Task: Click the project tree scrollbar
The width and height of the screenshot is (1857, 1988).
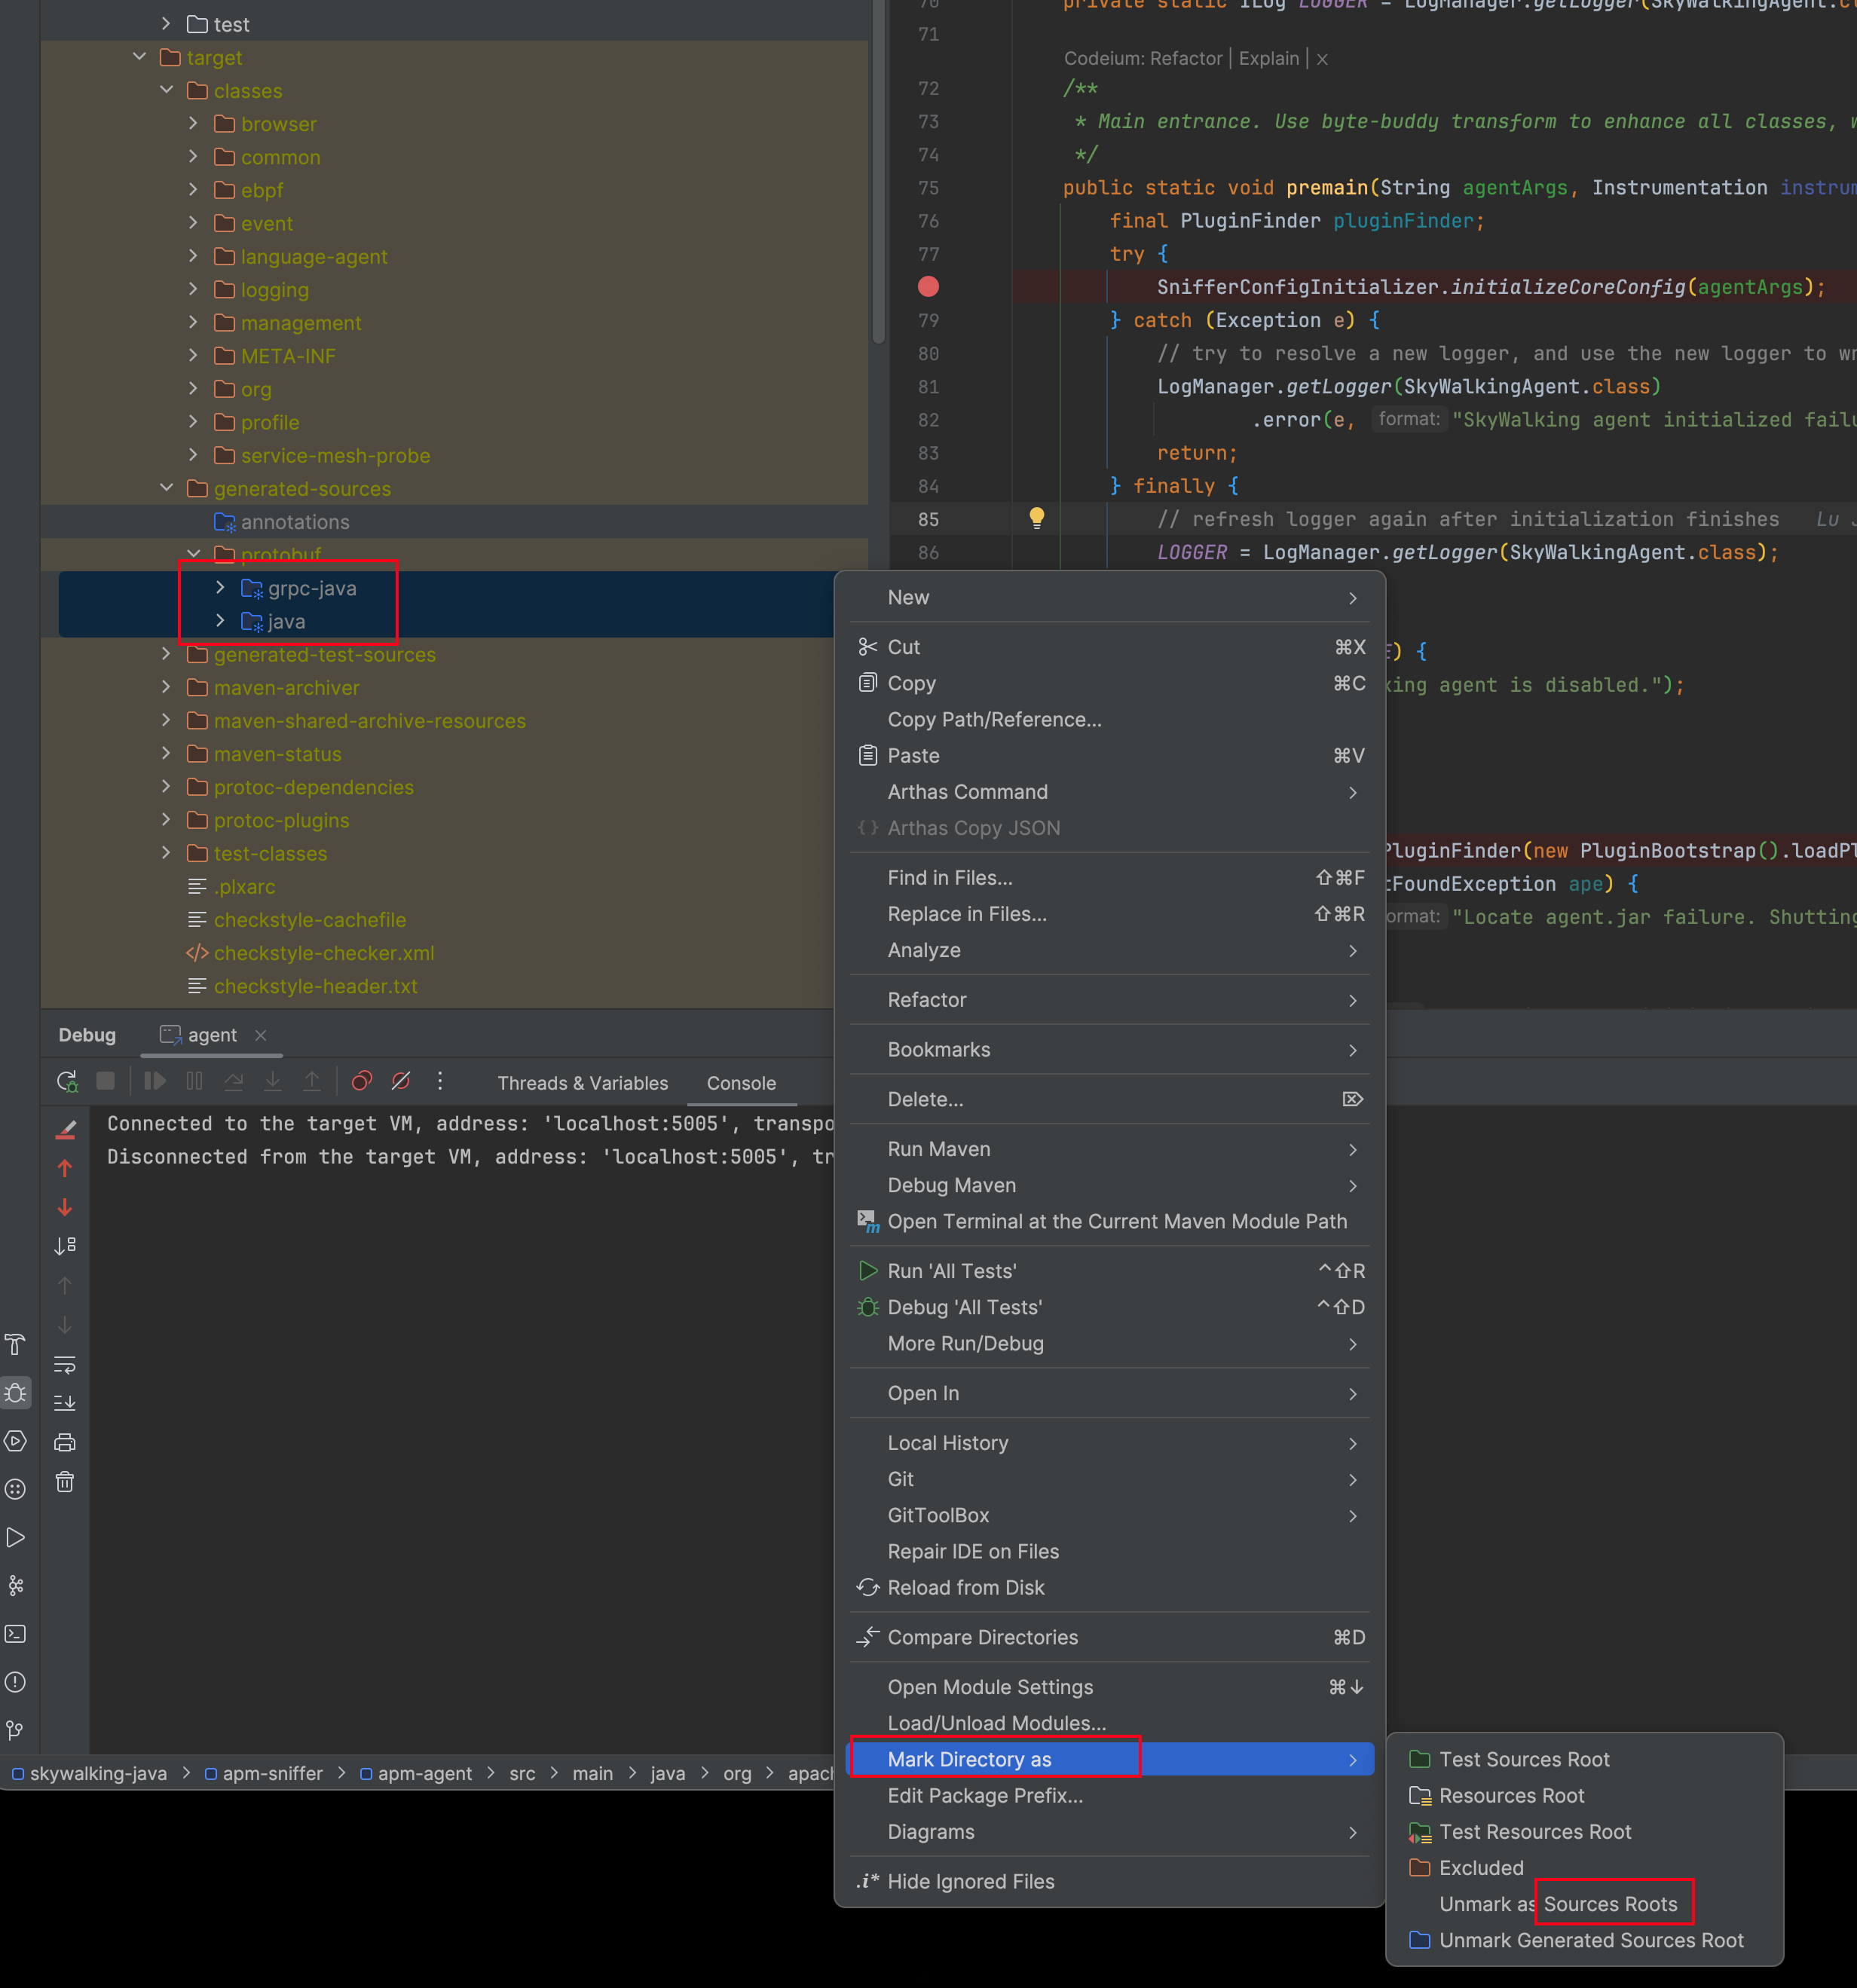Action: (878, 170)
